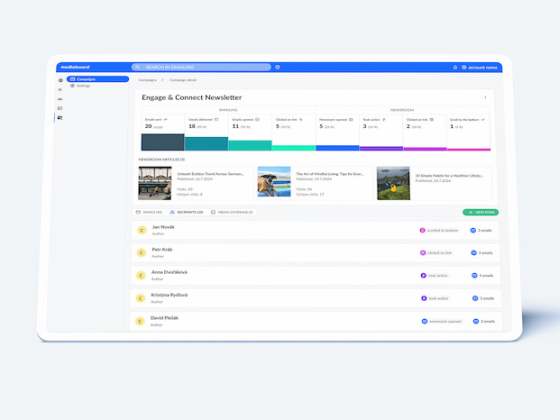Go to Campaigns in the breadcrumb
This screenshot has width=560, height=420.
pyautogui.click(x=148, y=80)
